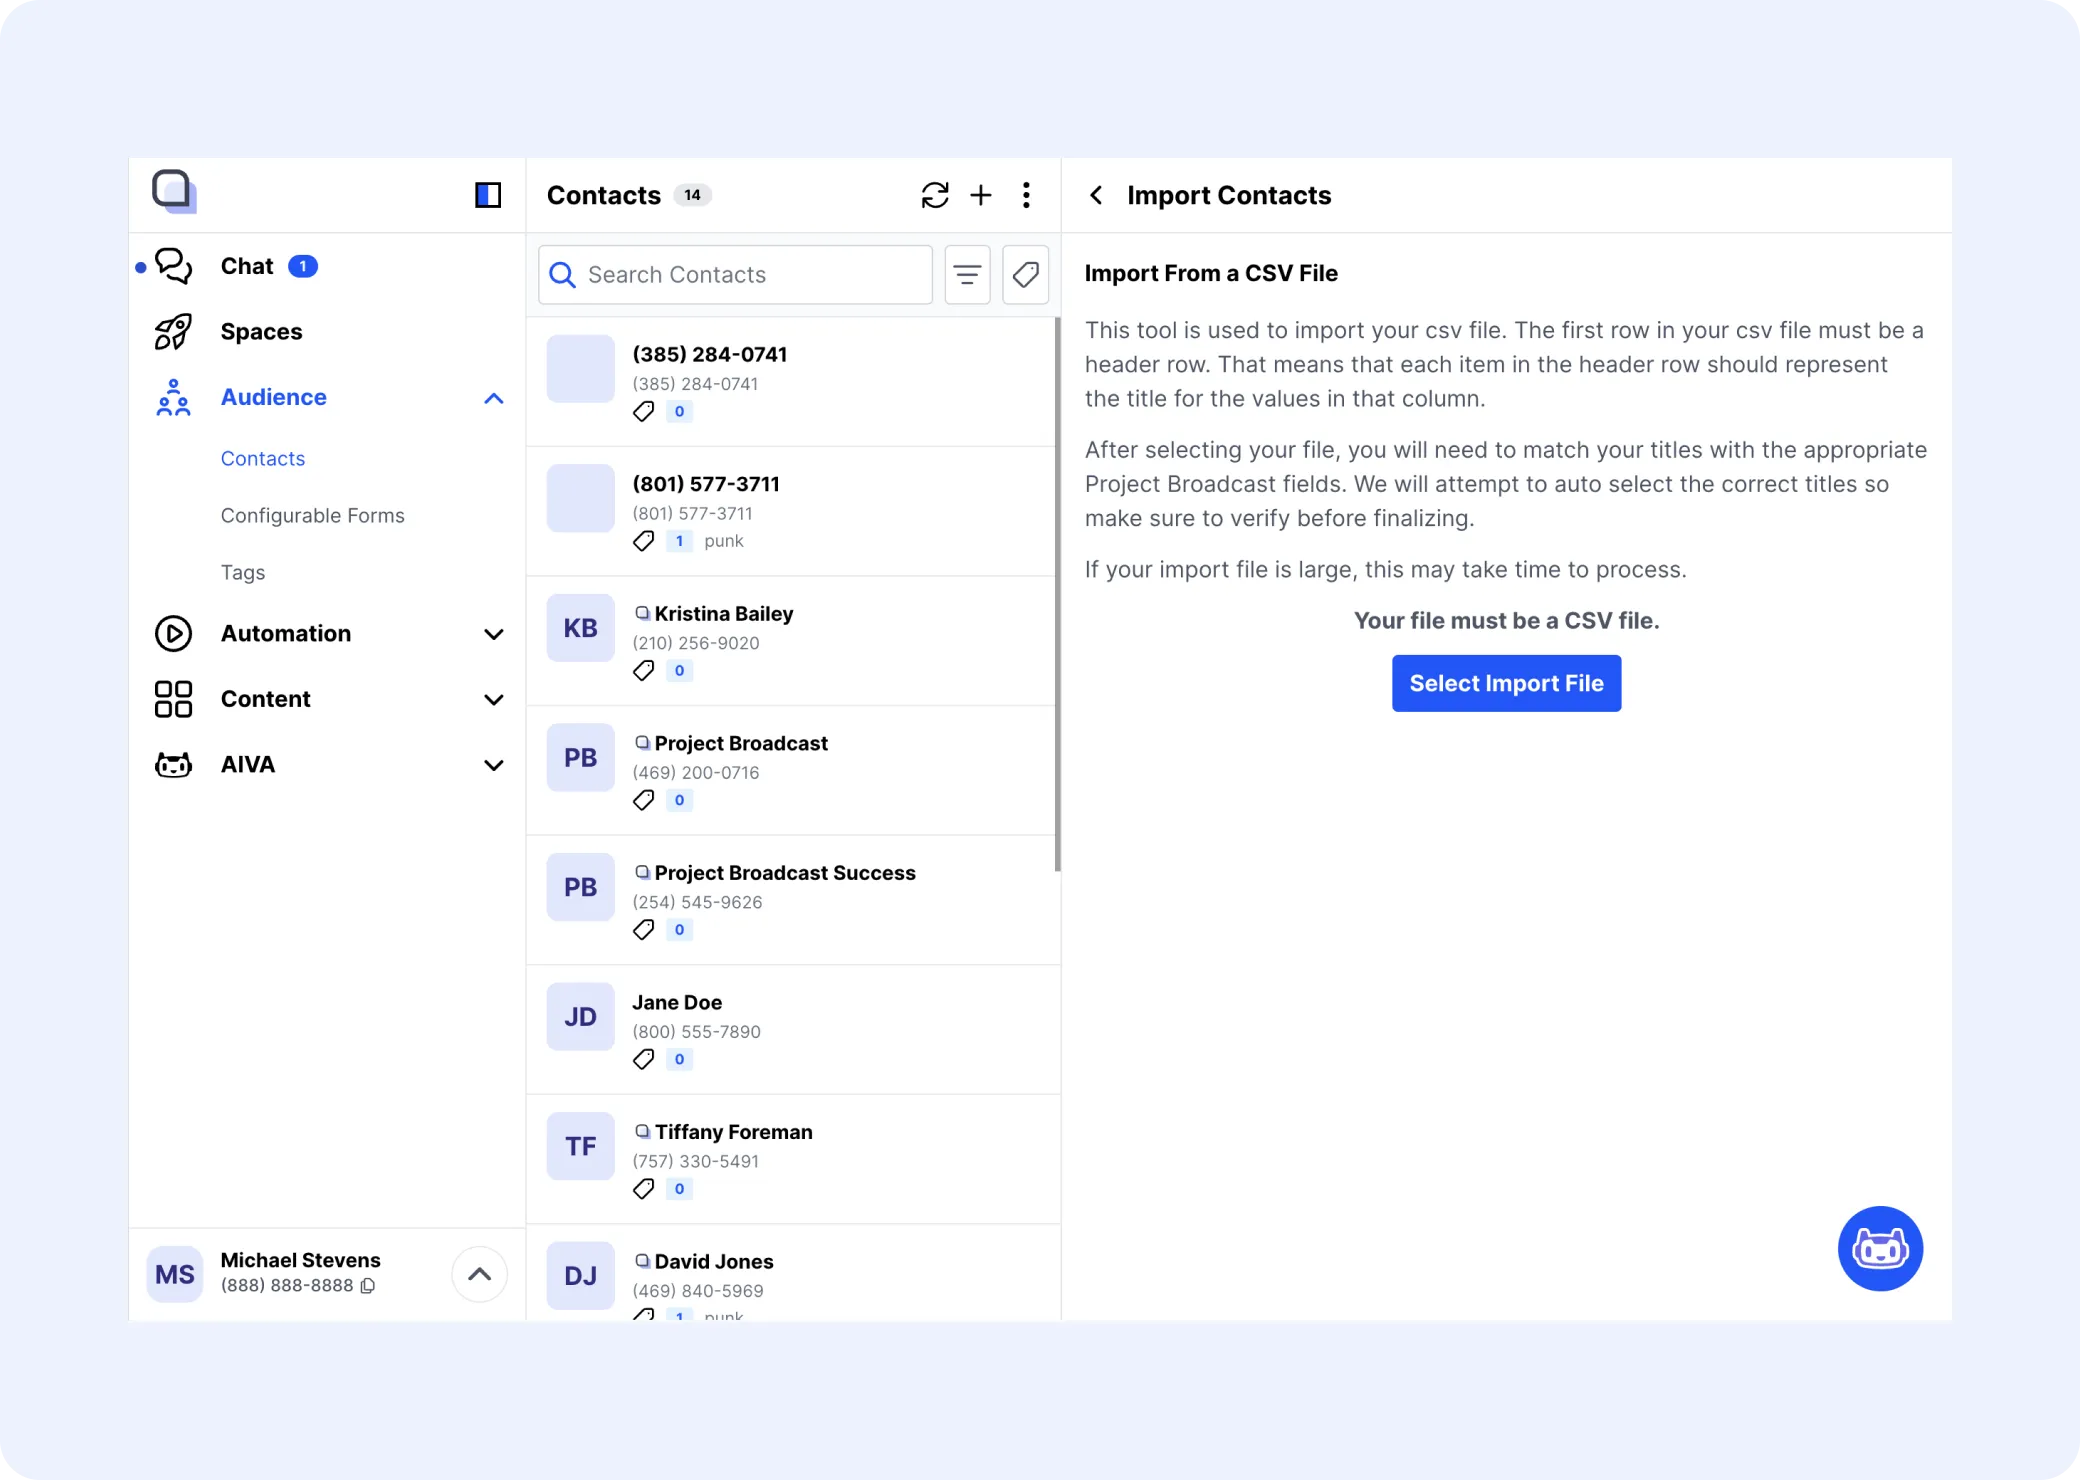Click the MS account avatar

175,1274
